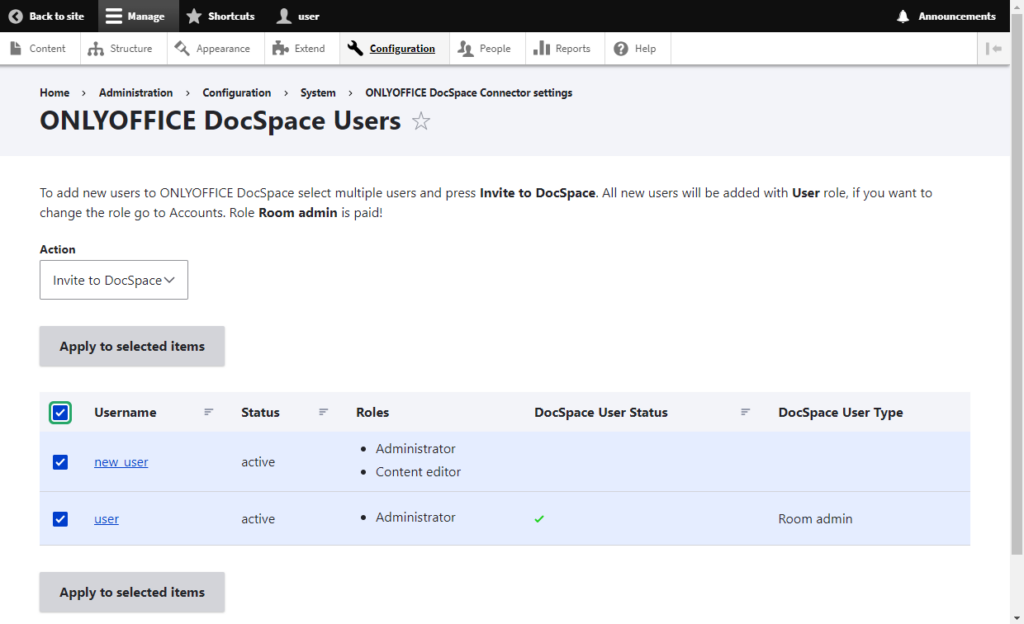The width and height of the screenshot is (1024, 624).
Task: Sort the table by Username column
Action: click(209, 412)
